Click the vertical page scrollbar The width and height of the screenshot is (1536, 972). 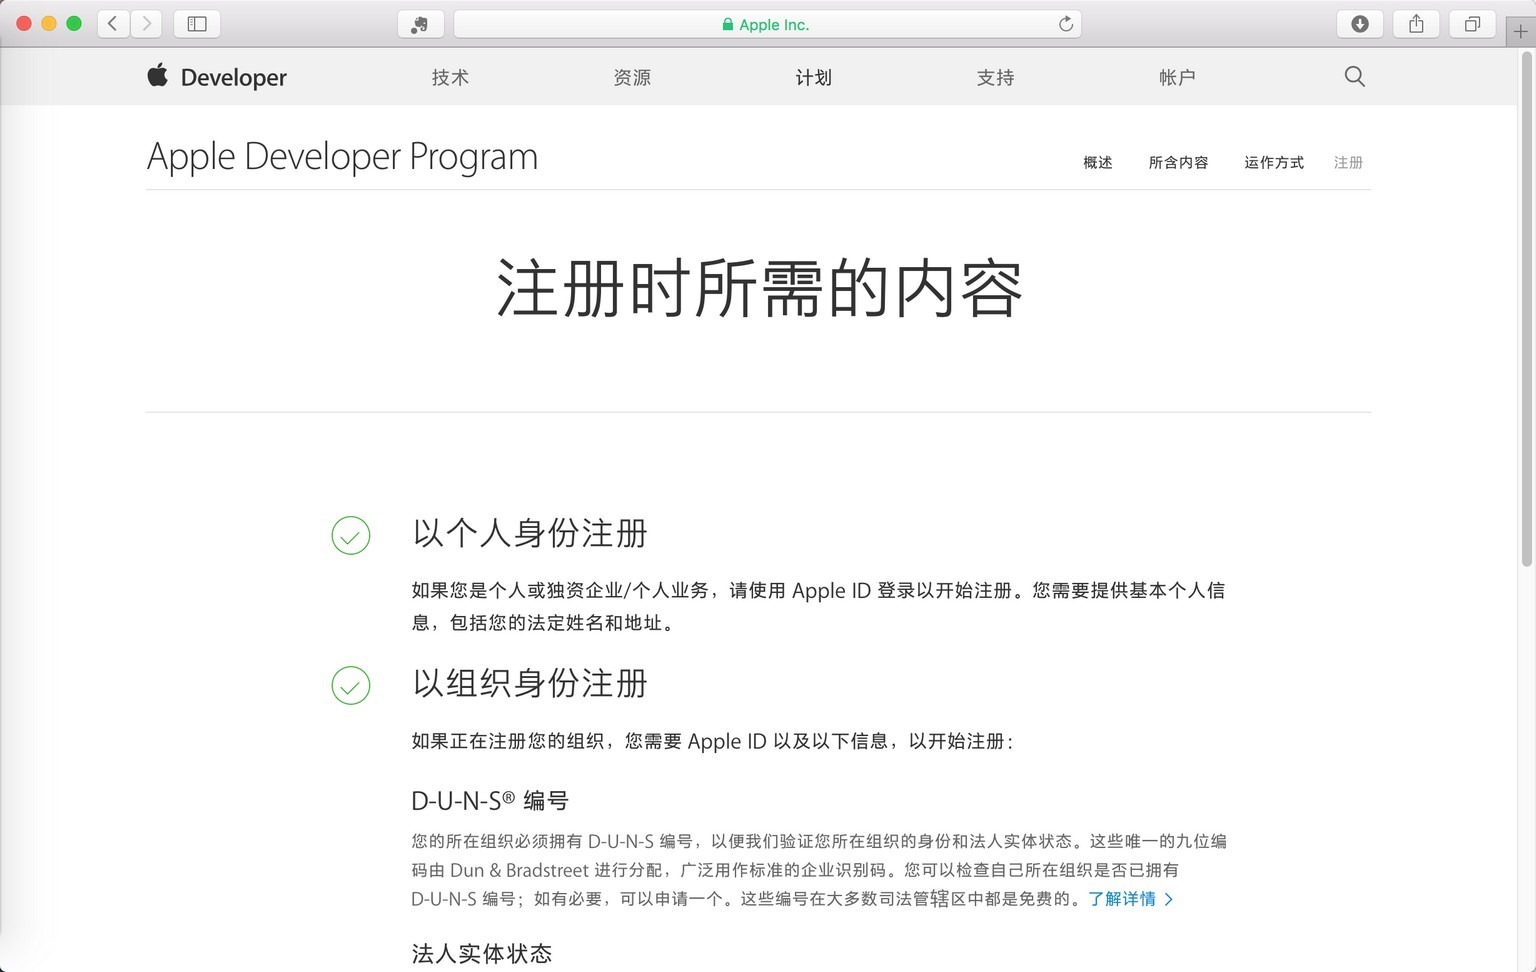coord(1527,310)
